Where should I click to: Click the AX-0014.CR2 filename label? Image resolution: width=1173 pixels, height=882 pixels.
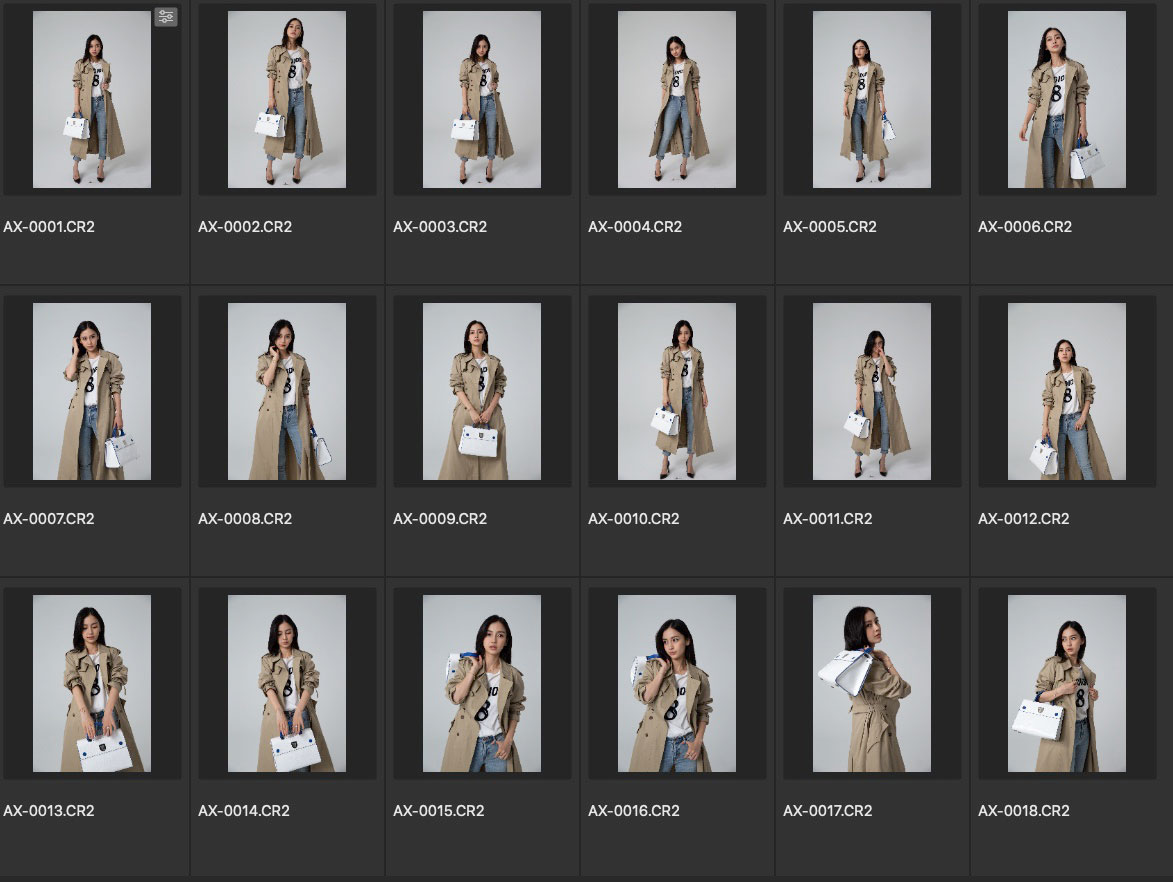click(x=244, y=811)
